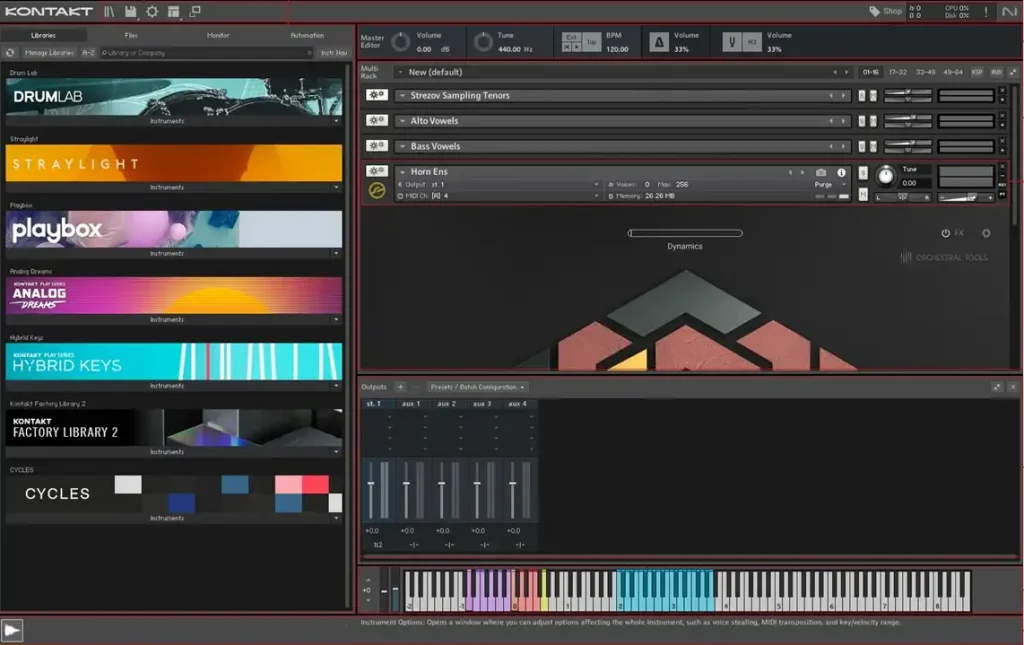Screen dimensions: 1024x645
Task: Open instrument options for Alto Vowels
Action: 376,121
